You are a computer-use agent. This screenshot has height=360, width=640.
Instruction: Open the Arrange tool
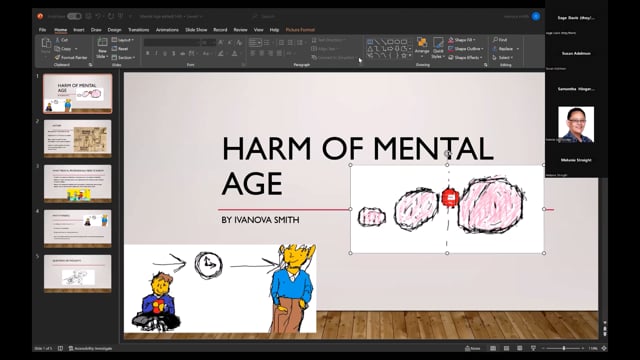422,46
